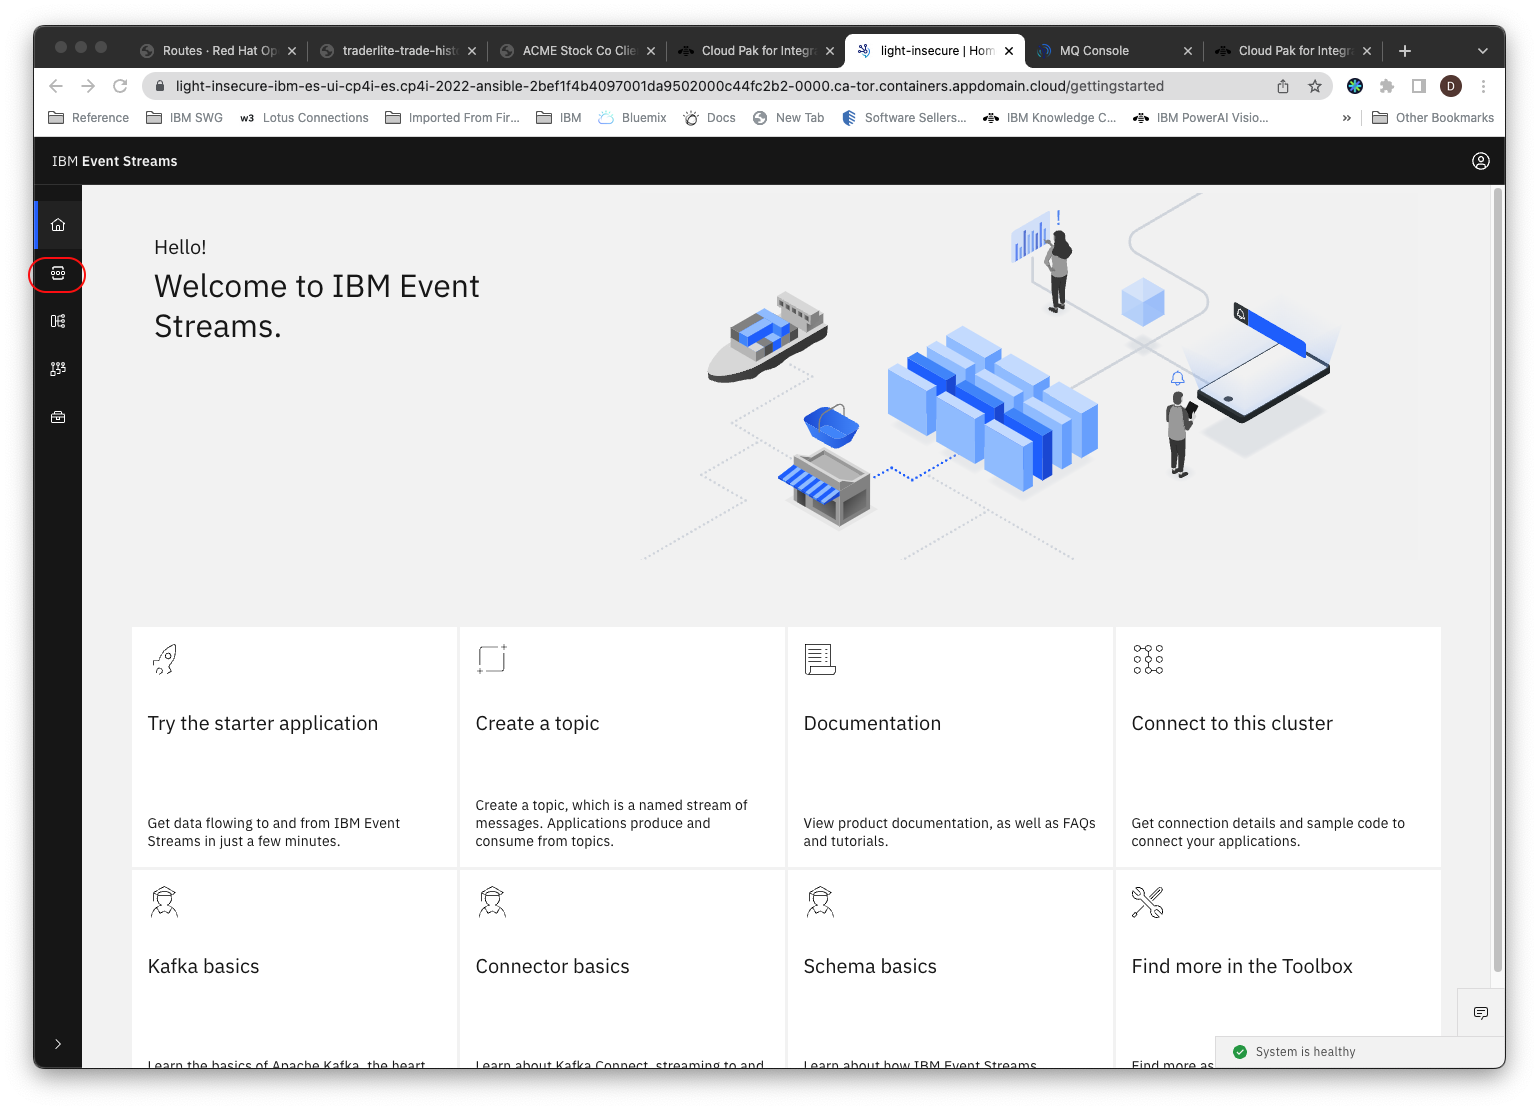Open the browser Extensions puzzle icon

pyautogui.click(x=1387, y=86)
